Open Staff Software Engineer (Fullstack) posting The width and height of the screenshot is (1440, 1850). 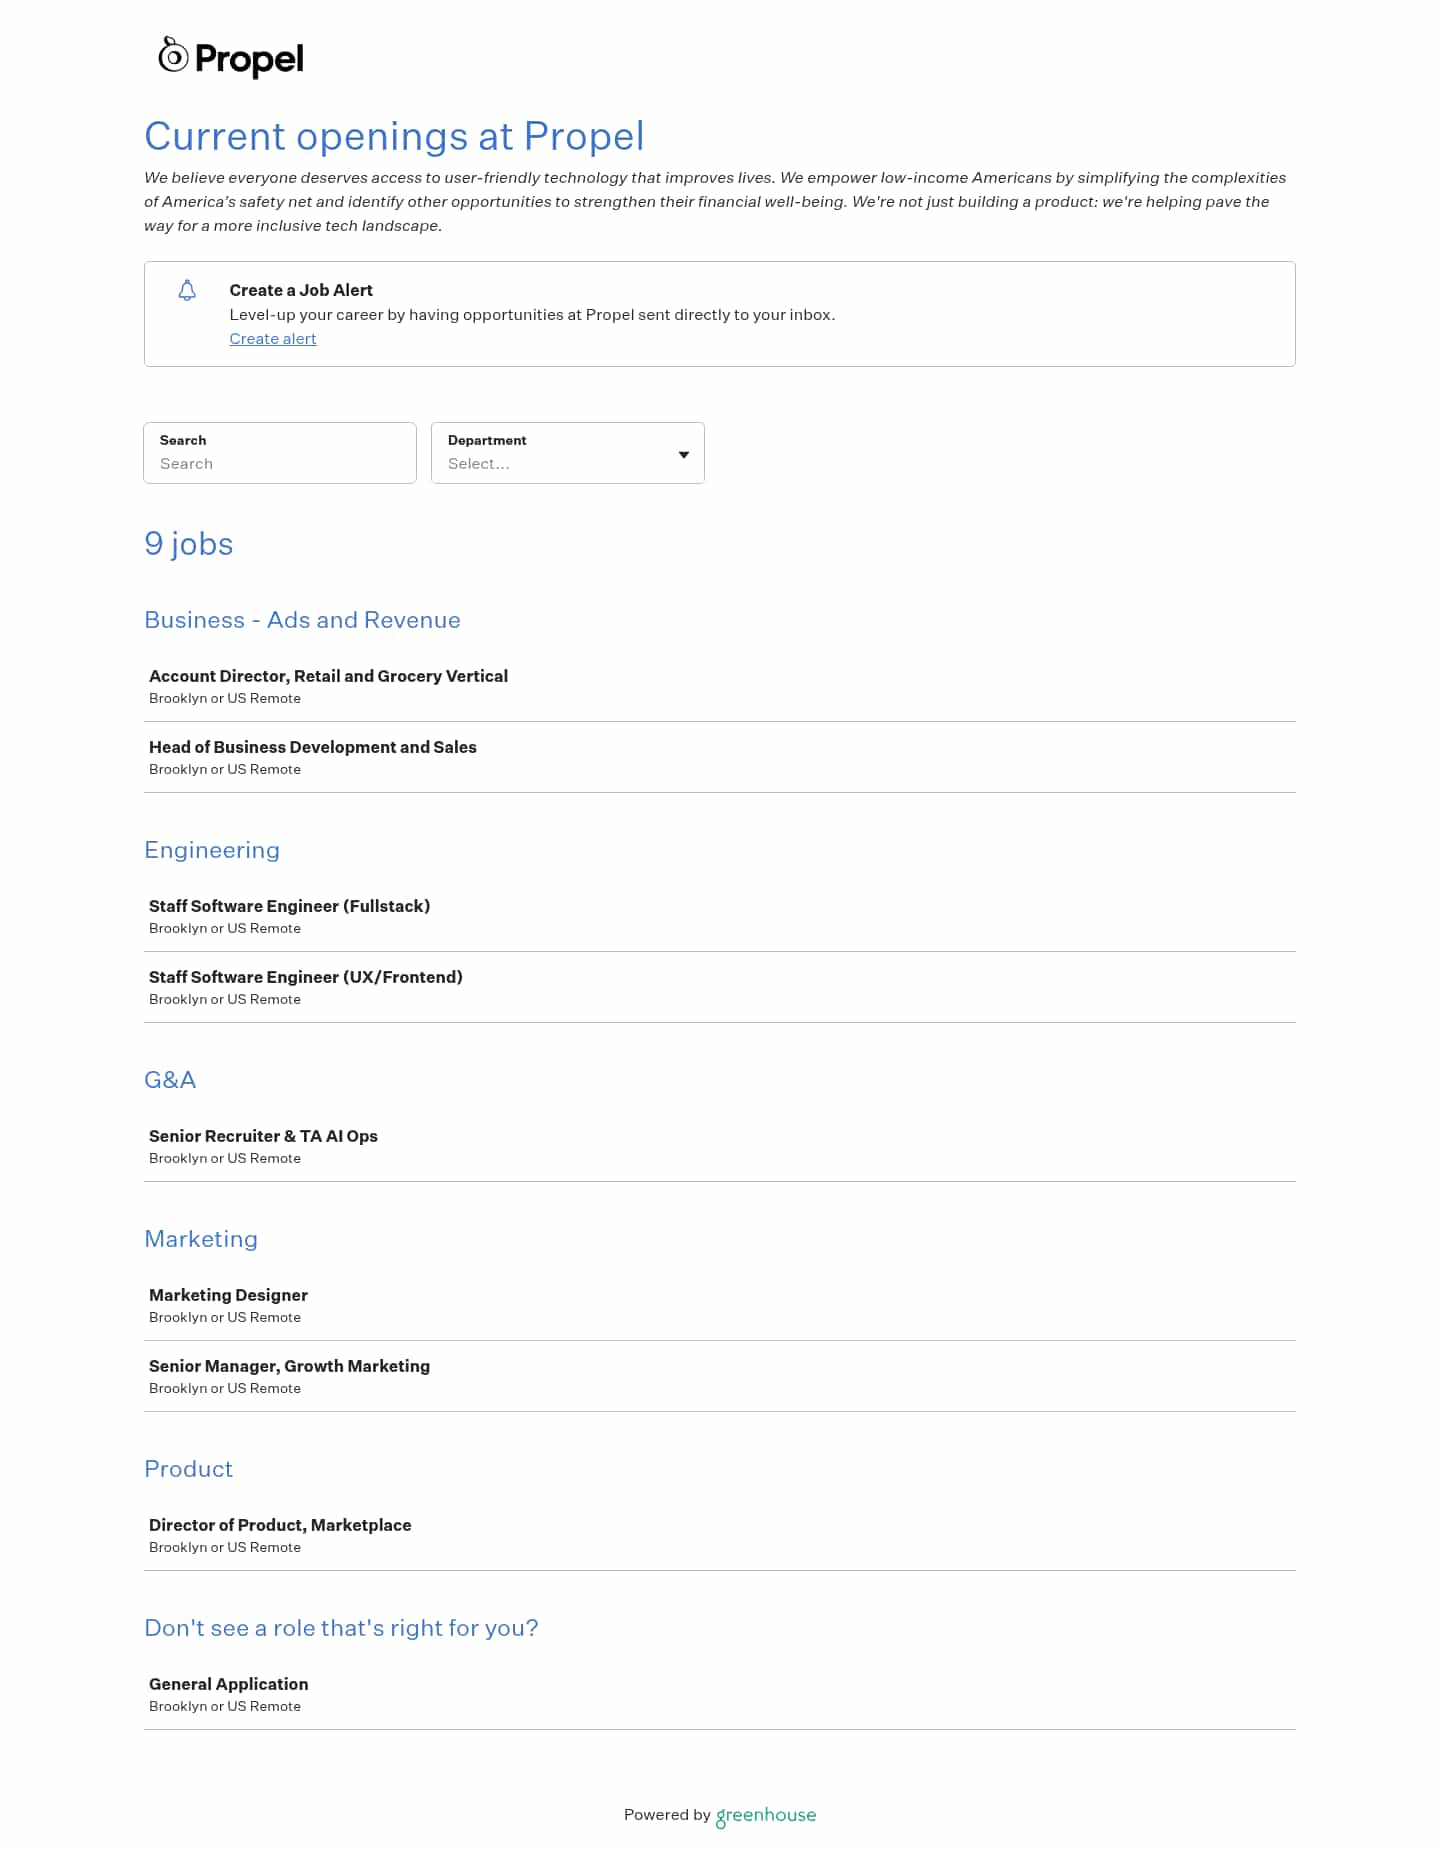[289, 906]
